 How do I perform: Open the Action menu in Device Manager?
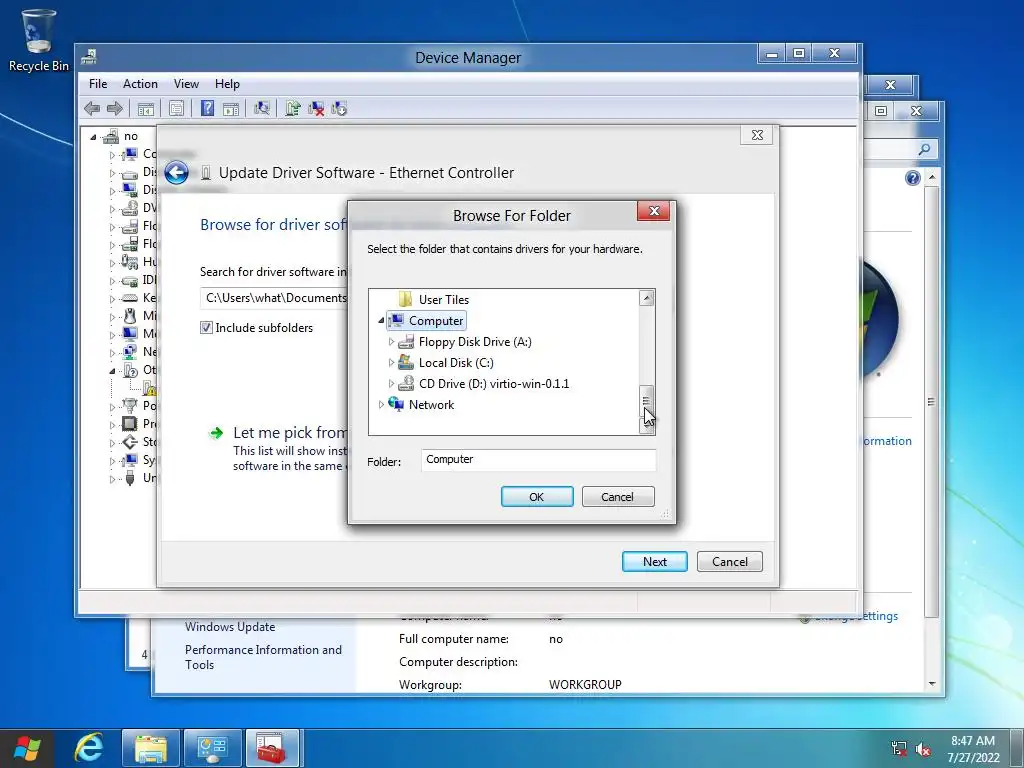140,84
